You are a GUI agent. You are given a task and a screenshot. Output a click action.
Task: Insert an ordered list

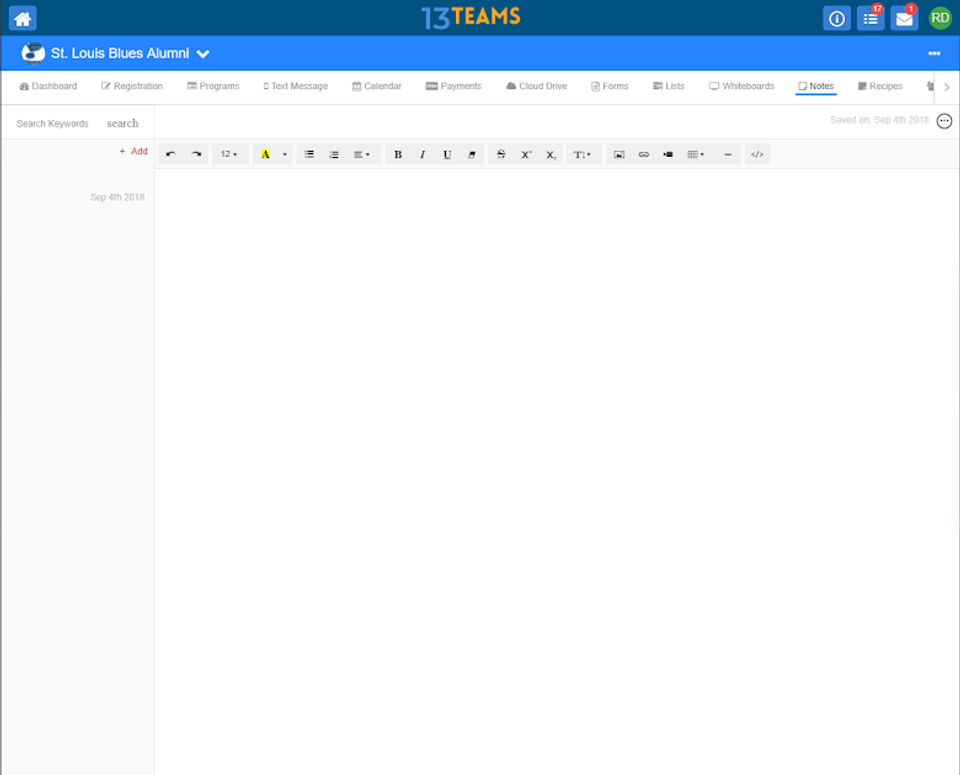[x=334, y=154]
